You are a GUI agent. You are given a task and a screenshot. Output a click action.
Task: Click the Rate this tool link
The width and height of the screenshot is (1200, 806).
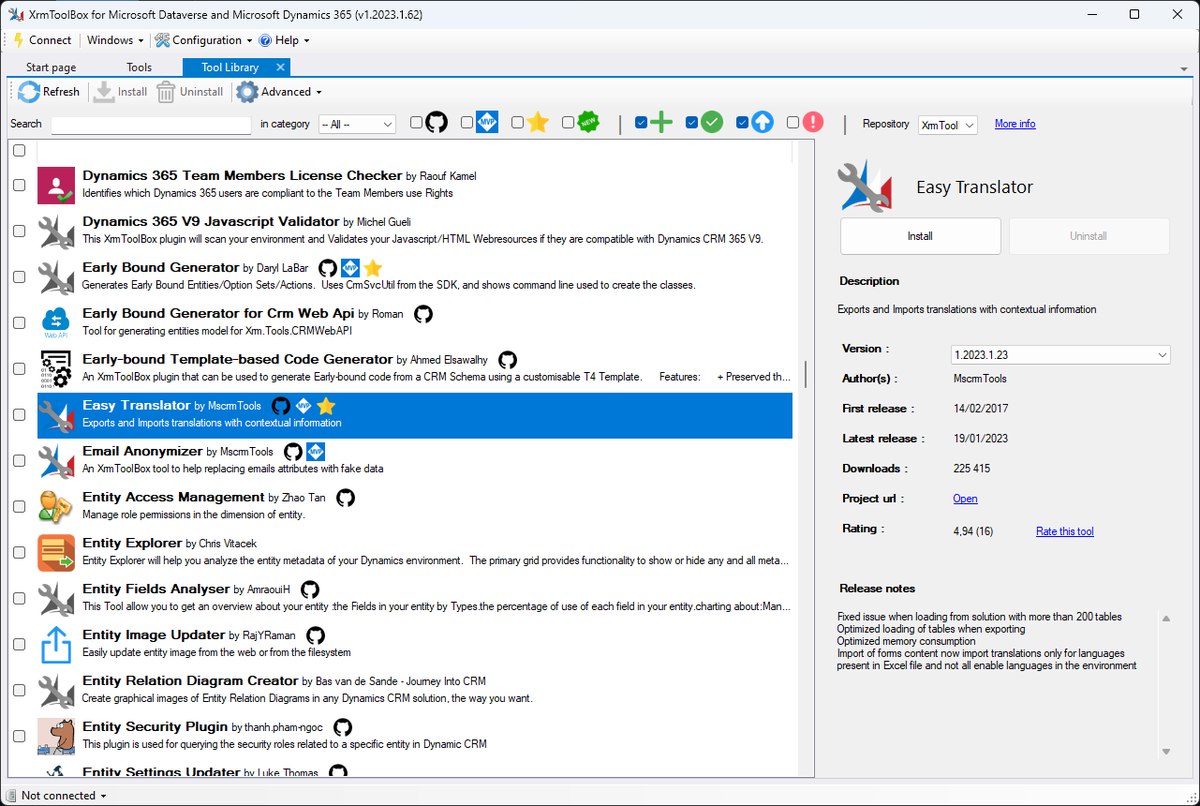coord(1065,532)
